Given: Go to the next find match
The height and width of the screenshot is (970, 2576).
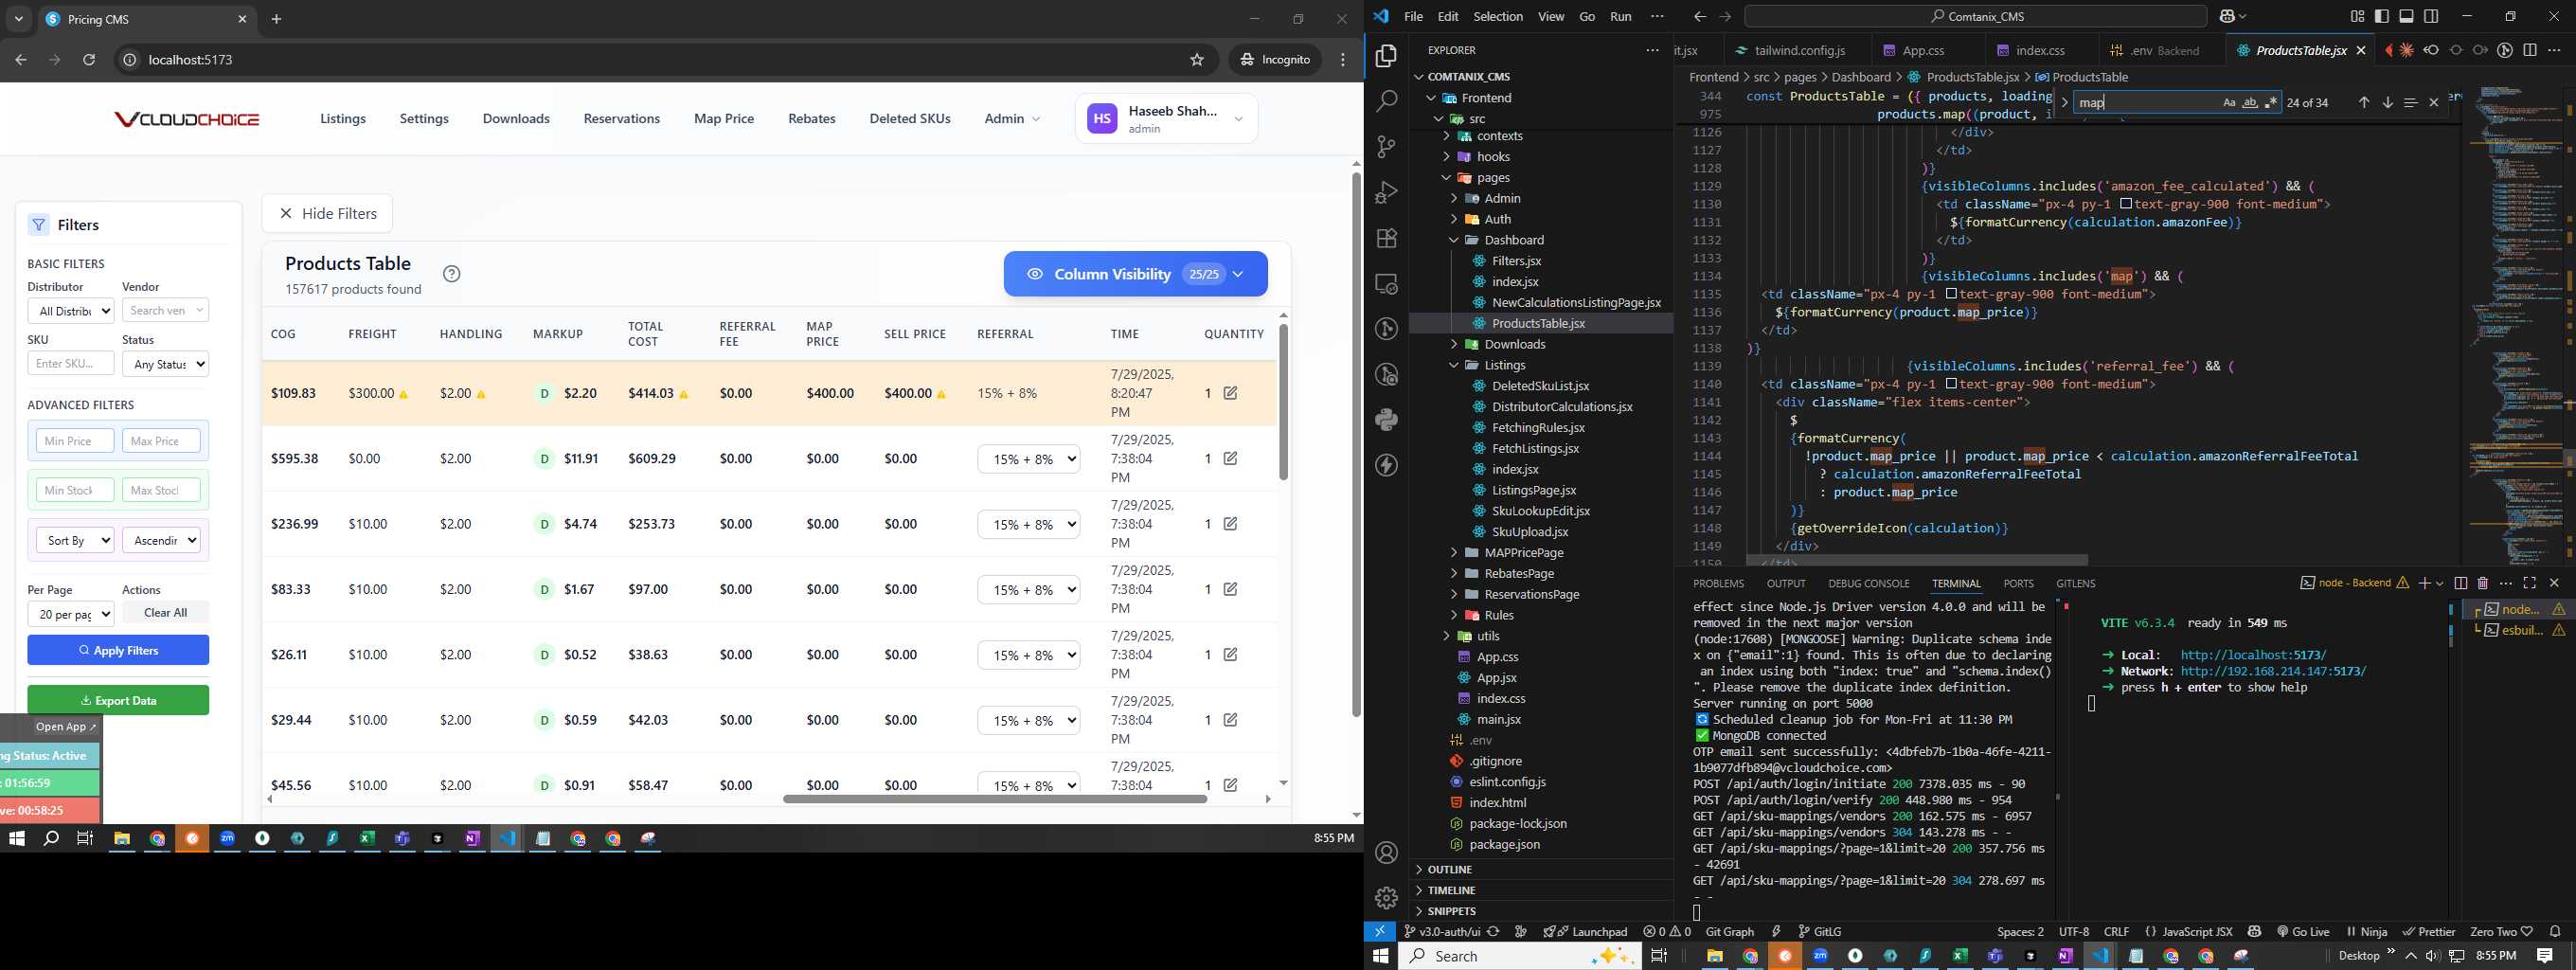Looking at the screenshot, I should 2387,102.
